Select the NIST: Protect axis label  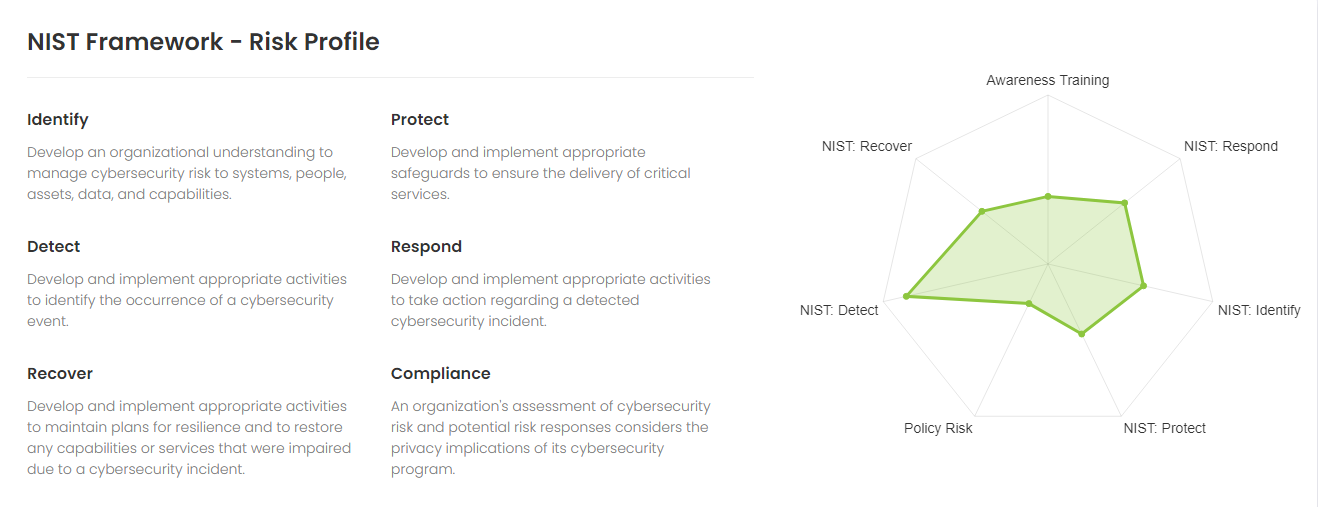tap(1165, 428)
